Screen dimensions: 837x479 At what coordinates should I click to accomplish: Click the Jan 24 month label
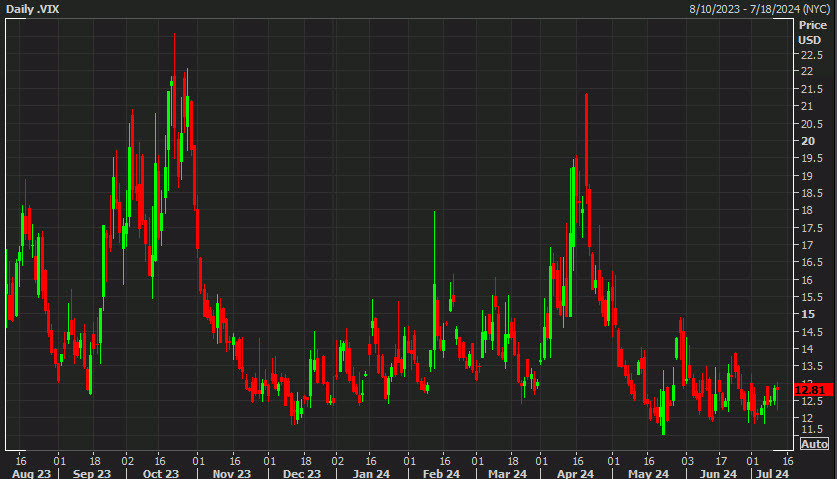point(372,474)
